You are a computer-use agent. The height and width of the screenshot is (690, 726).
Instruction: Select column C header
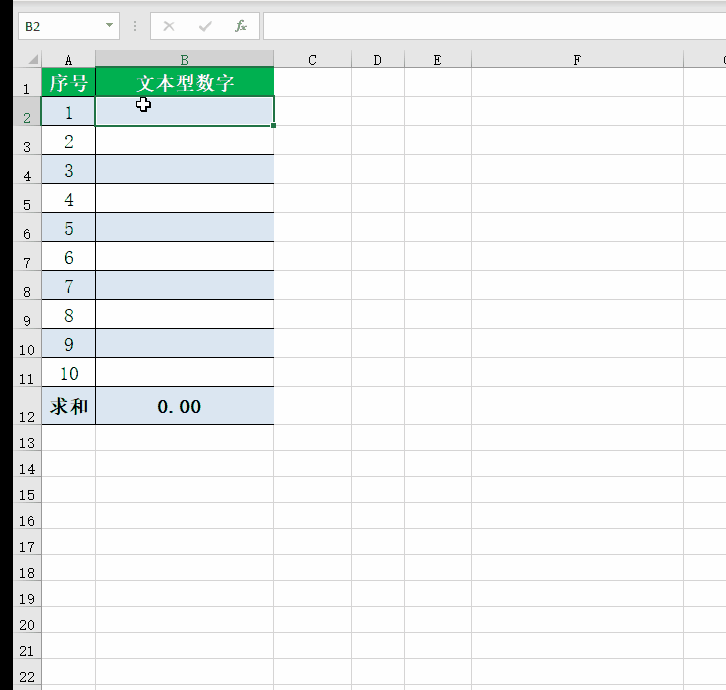click(313, 59)
